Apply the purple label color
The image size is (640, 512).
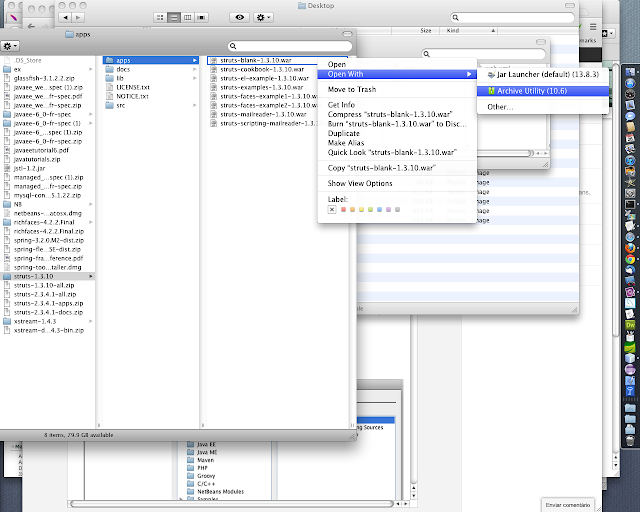tap(388, 209)
